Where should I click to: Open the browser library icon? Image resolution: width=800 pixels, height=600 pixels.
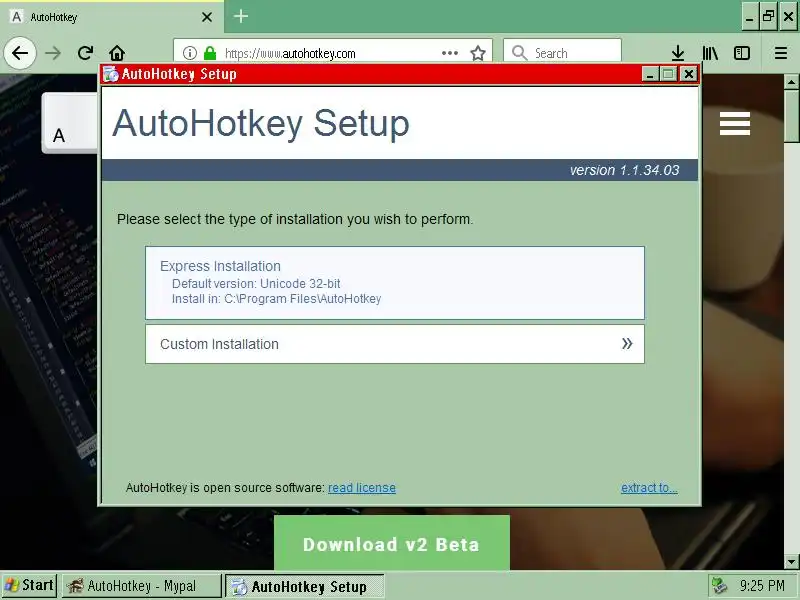(710, 53)
